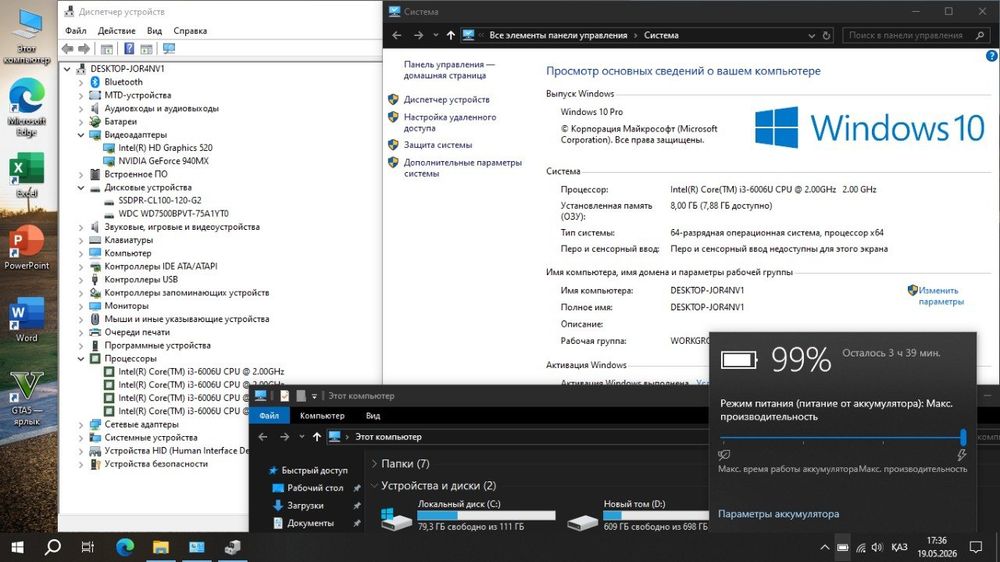The image size is (1000, 562).
Task: Select WDC WD7500BPVT-75A1YT0 disk
Action: [x=173, y=214]
